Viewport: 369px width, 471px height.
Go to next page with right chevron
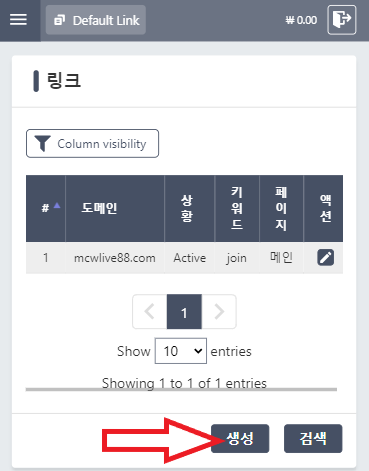click(219, 312)
